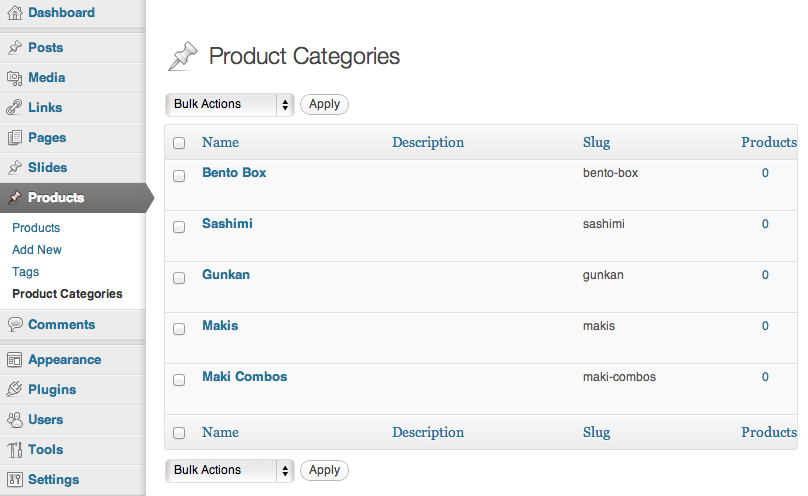Viewport: 808px width, 496px height.
Task: Open the Tags submenu link
Action: point(26,272)
